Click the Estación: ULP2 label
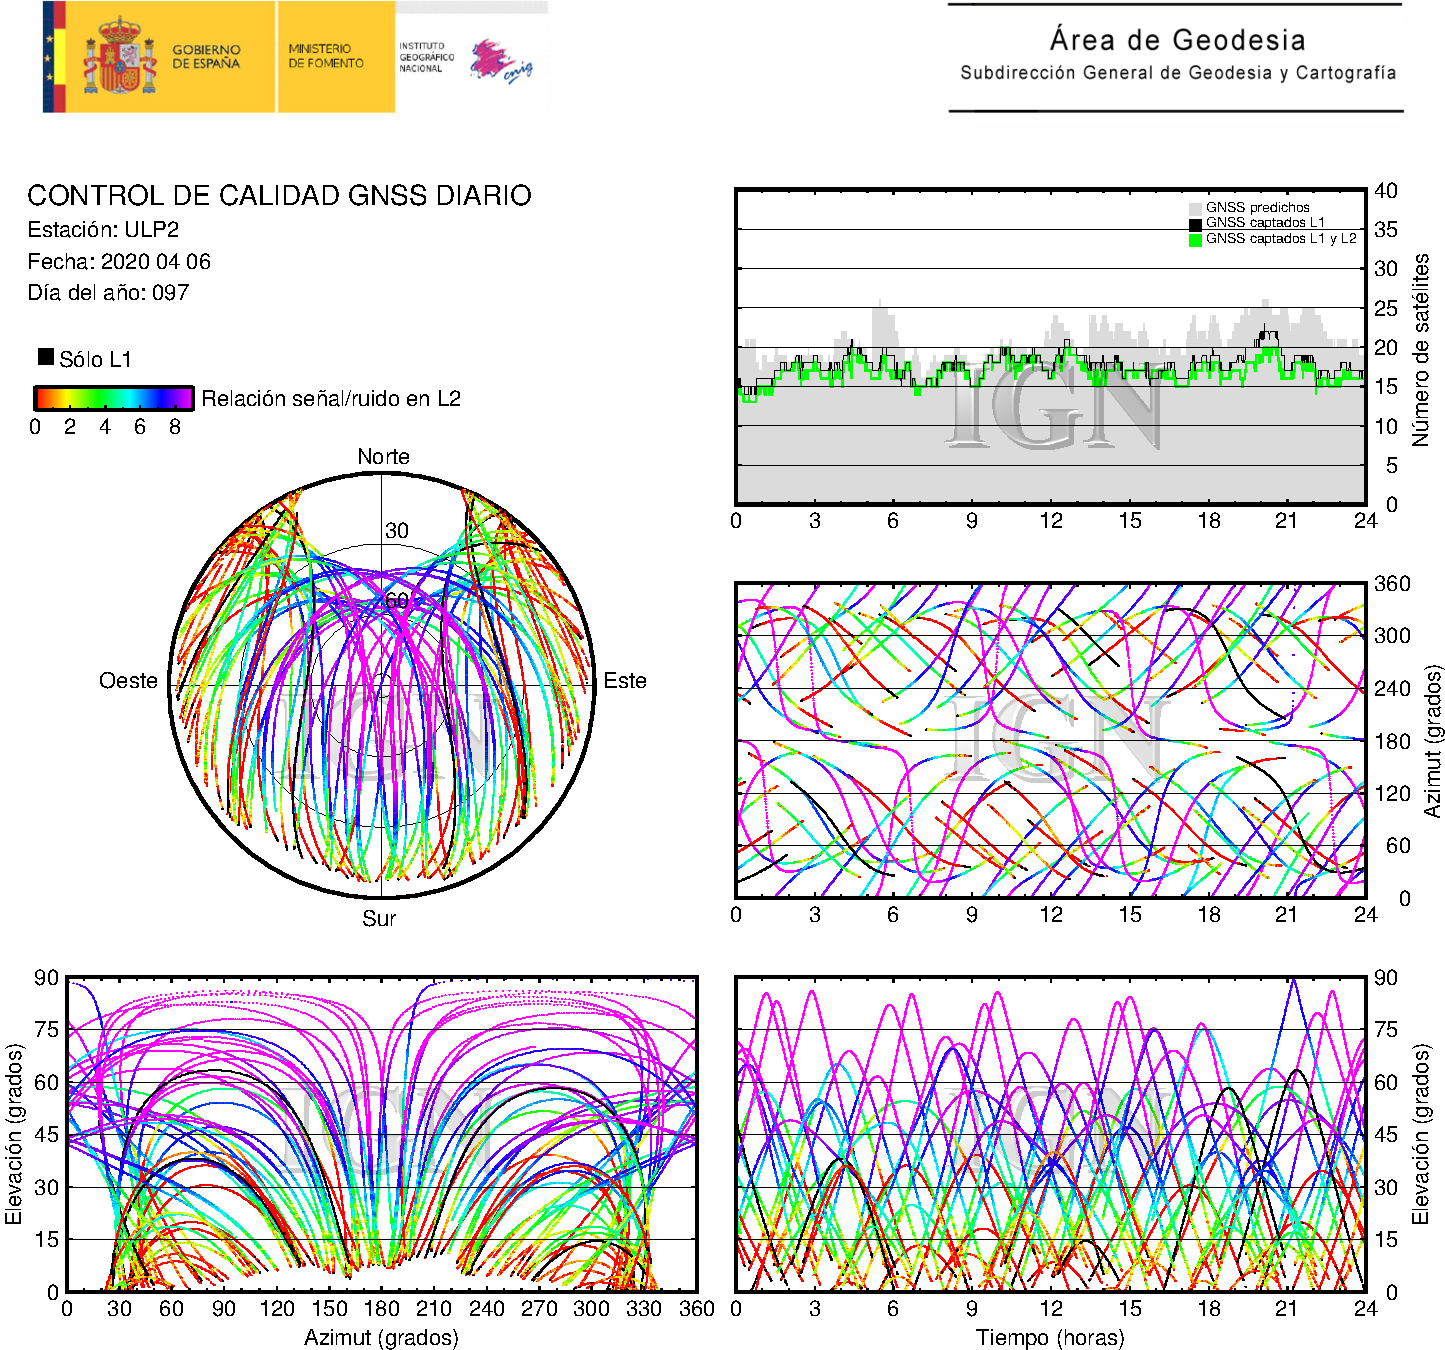Image resolution: width=1445 pixels, height=1350 pixels. click(103, 230)
